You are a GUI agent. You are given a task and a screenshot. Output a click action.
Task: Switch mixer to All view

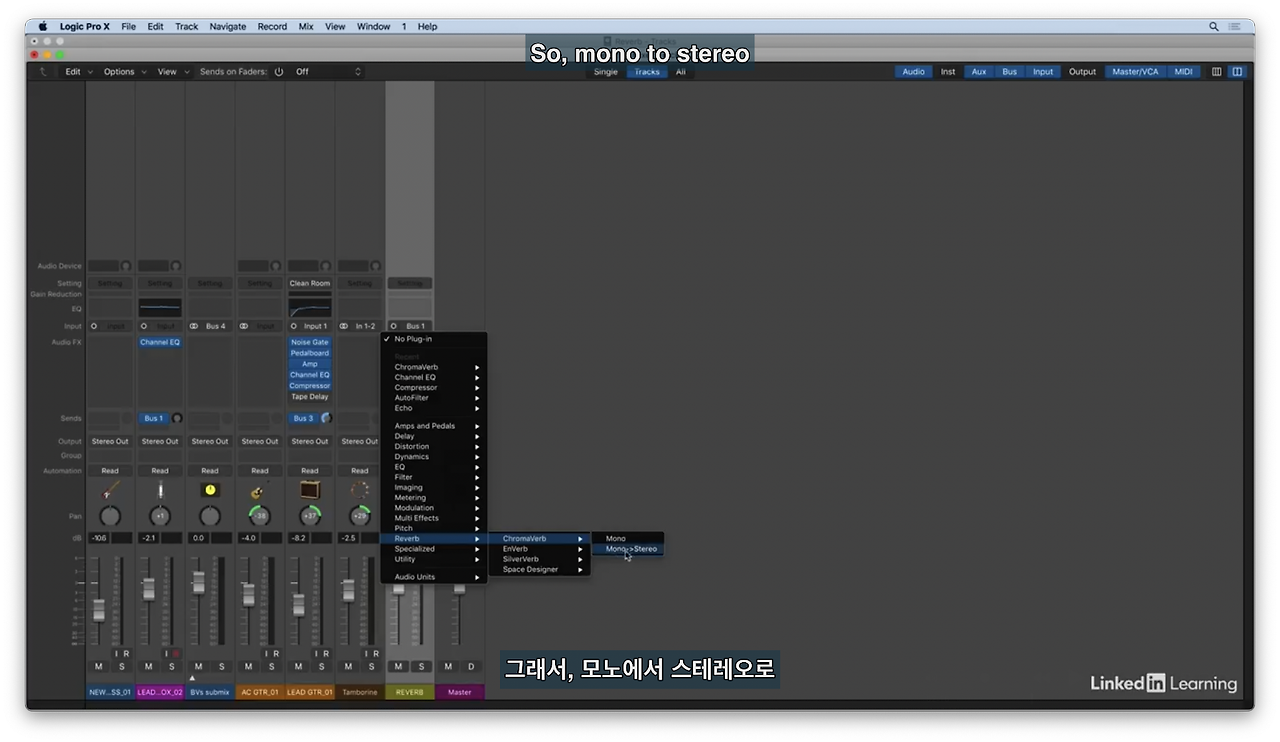(x=681, y=72)
